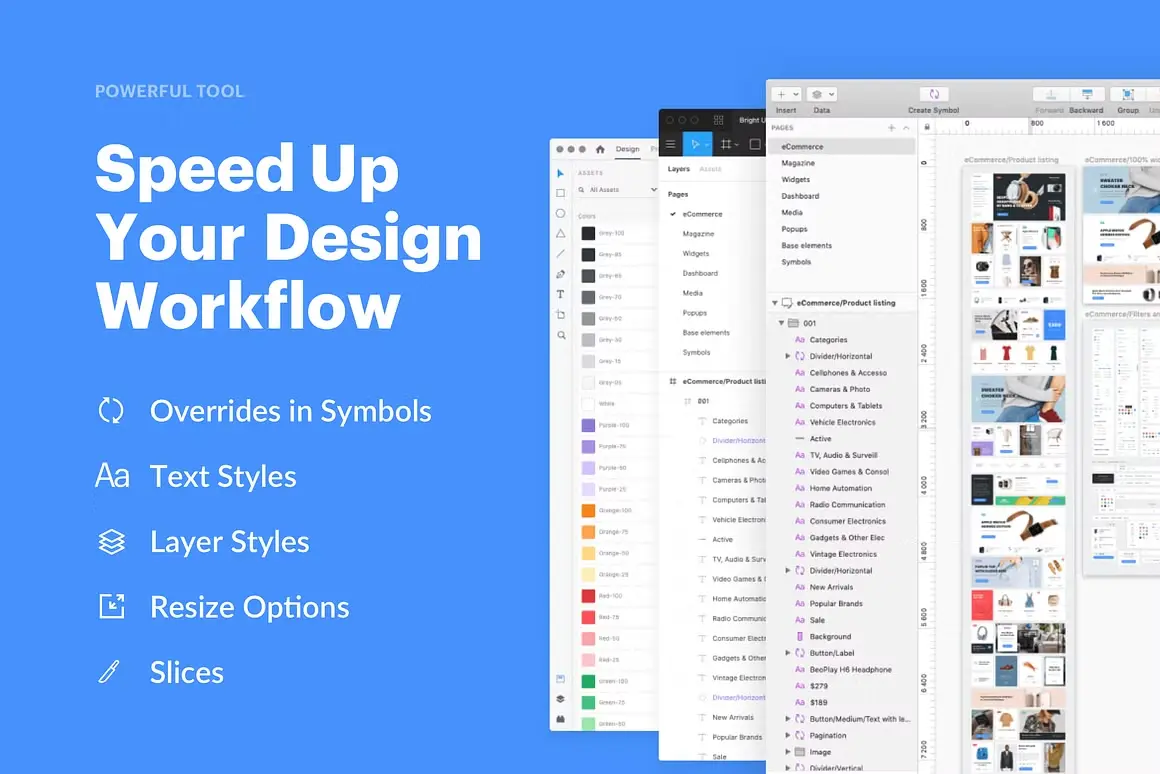Collapse the eCommerce/Product listing group

pyautogui.click(x=775, y=302)
